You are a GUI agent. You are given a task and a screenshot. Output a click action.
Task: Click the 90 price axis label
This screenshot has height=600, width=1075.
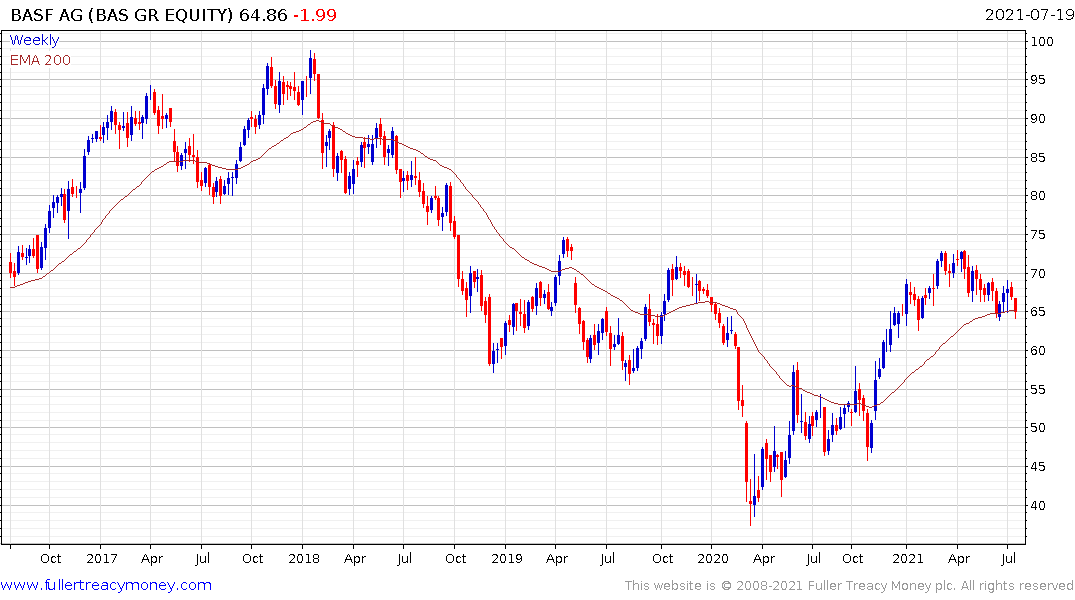[1038, 119]
